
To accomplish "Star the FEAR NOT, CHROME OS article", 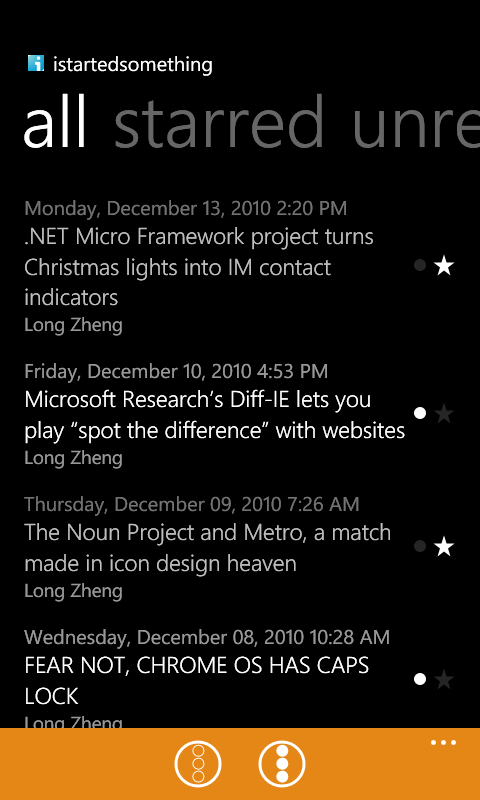I will pyautogui.click(x=444, y=680).
